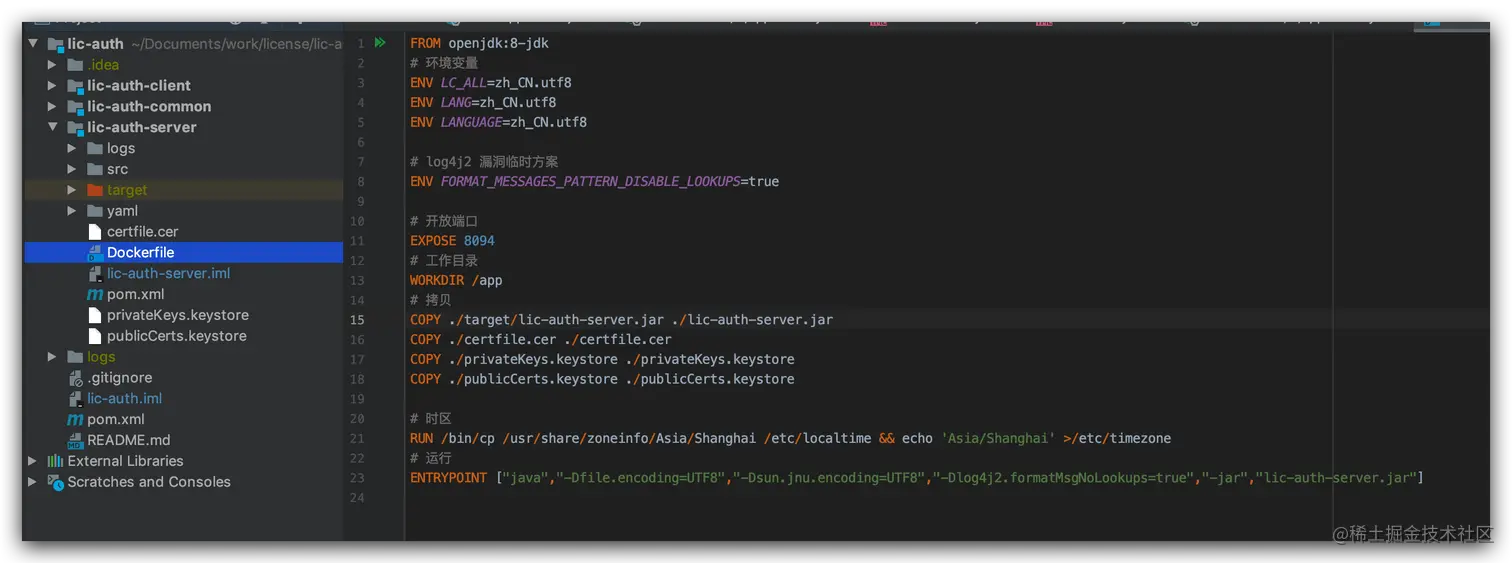Image resolution: width=1512 pixels, height=563 pixels.
Task: Click the lic-auth-server.iml file icon
Action: click(95, 273)
